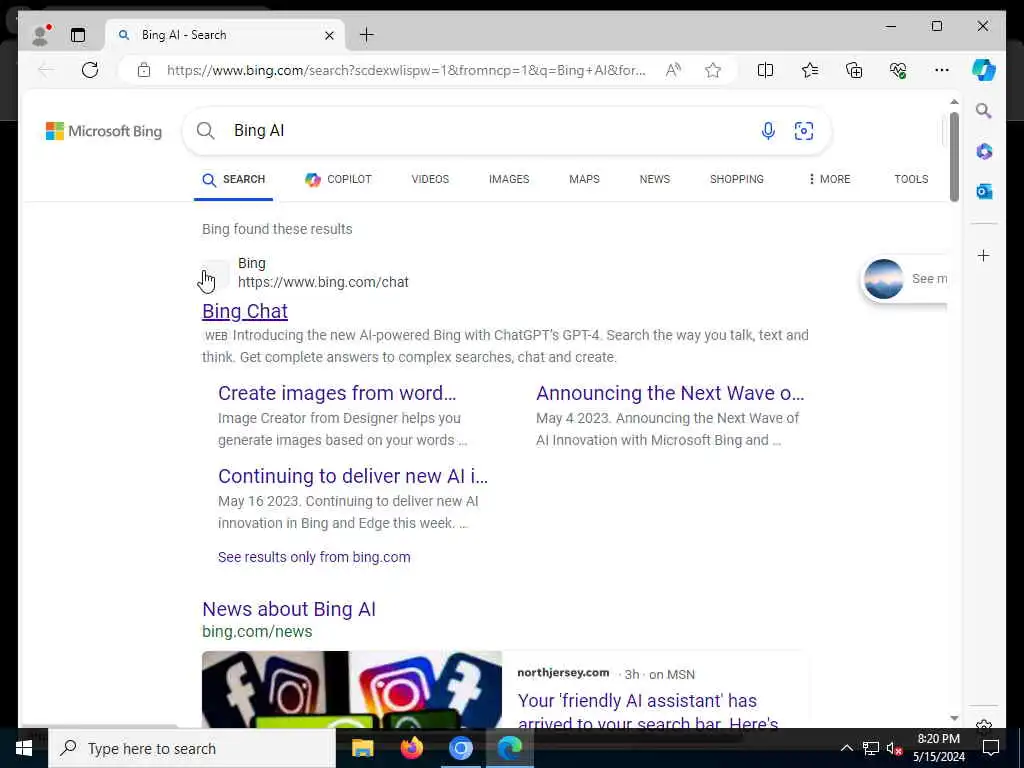Switch to the SHOPPING tab

(737, 180)
